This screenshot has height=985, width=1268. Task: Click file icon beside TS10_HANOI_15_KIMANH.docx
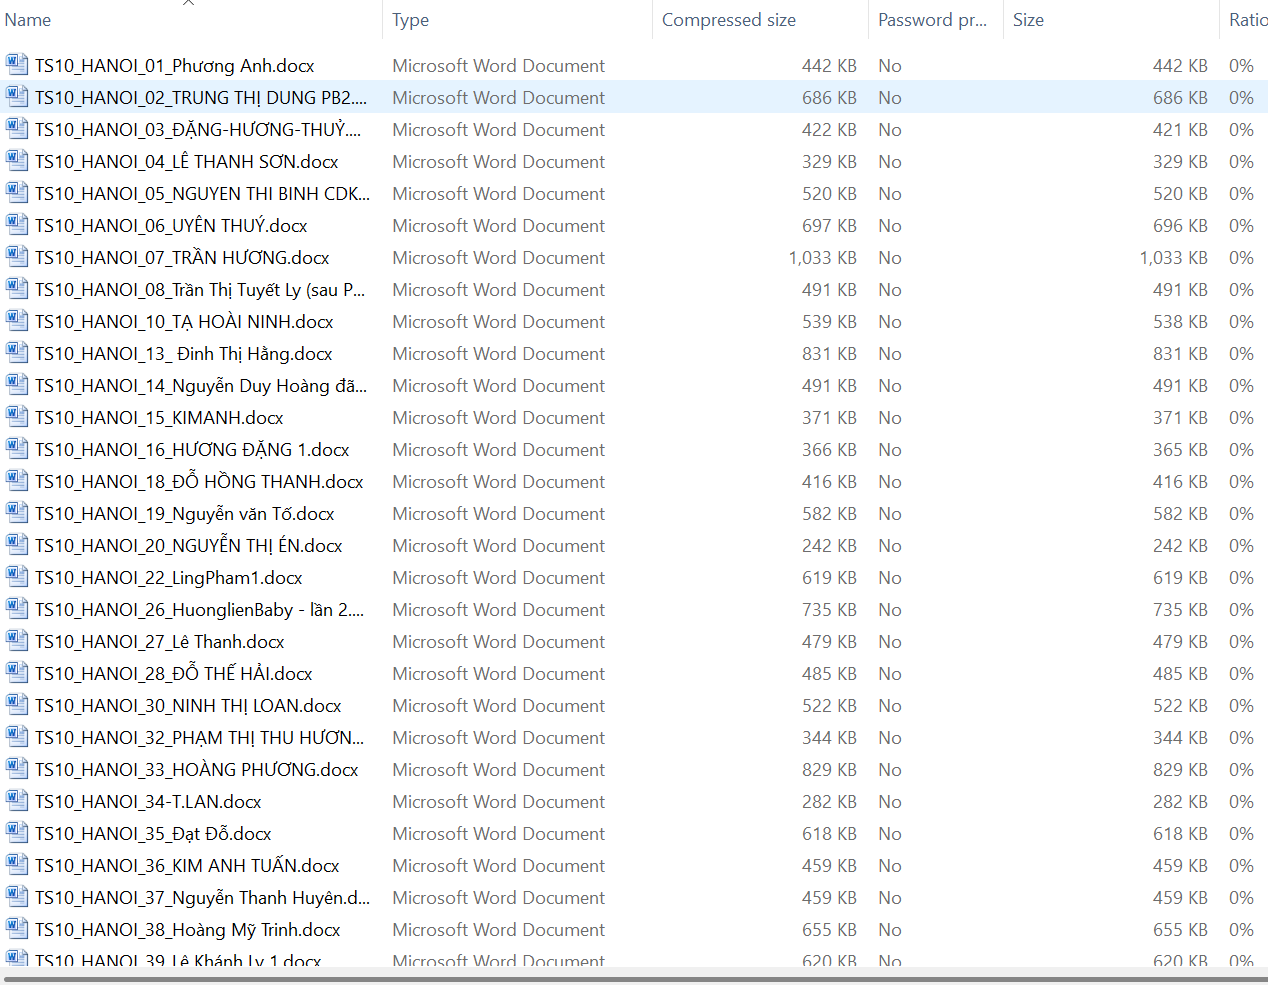[16, 417]
